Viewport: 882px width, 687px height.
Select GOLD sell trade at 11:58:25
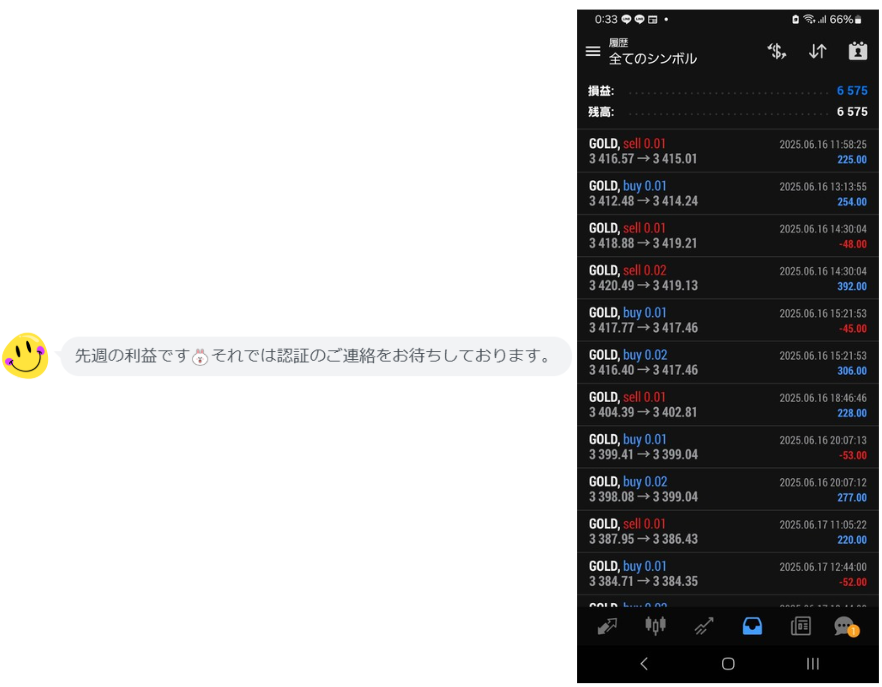pyautogui.click(x=727, y=151)
